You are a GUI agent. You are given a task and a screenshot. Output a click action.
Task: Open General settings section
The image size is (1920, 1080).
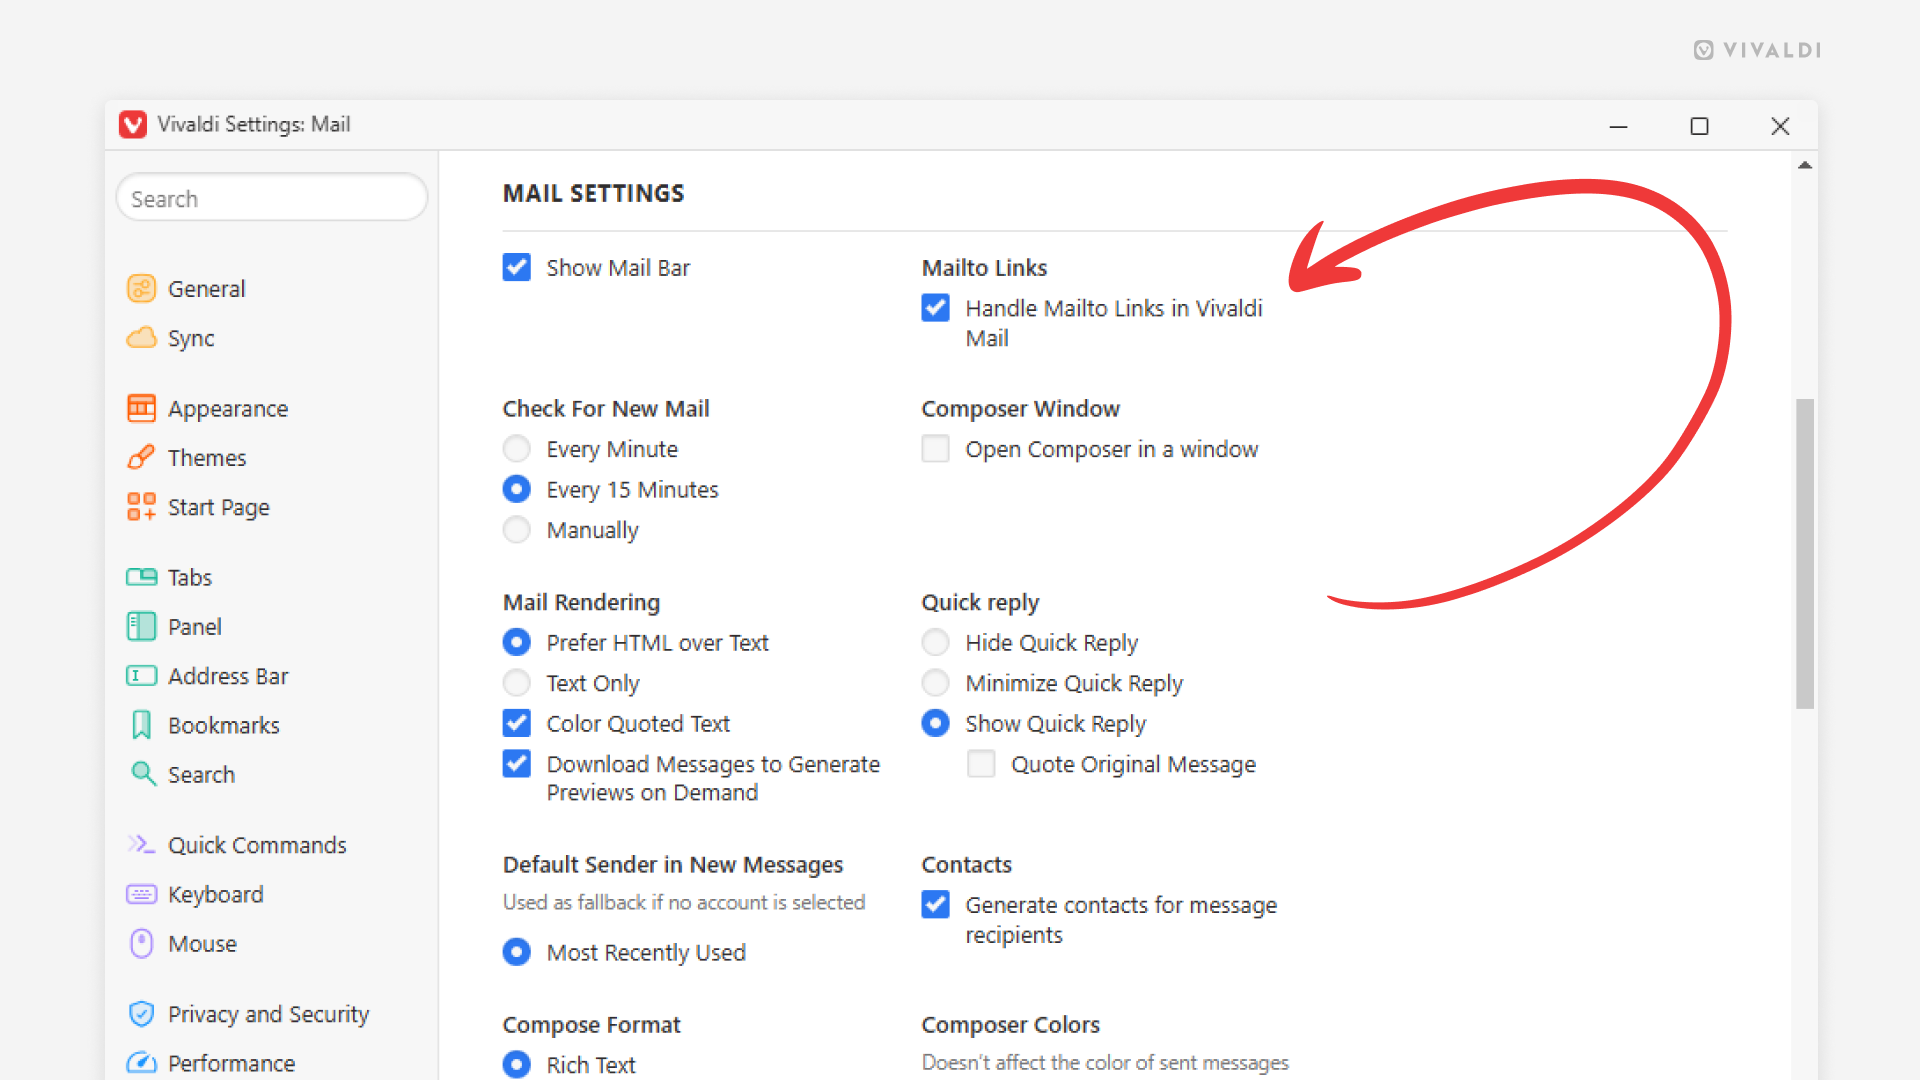(x=205, y=289)
